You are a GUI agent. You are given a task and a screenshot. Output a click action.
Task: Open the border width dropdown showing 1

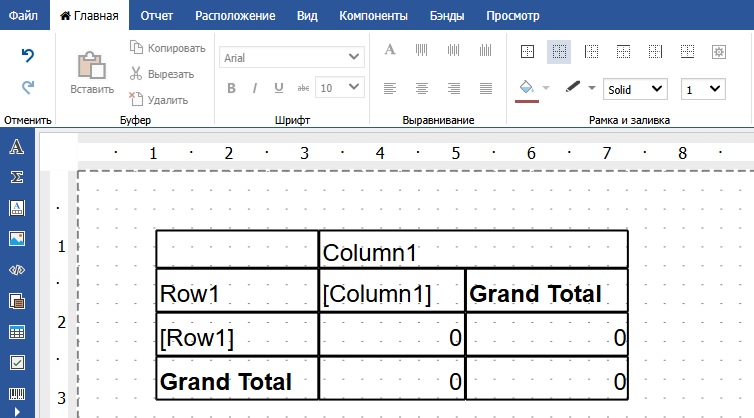[703, 89]
